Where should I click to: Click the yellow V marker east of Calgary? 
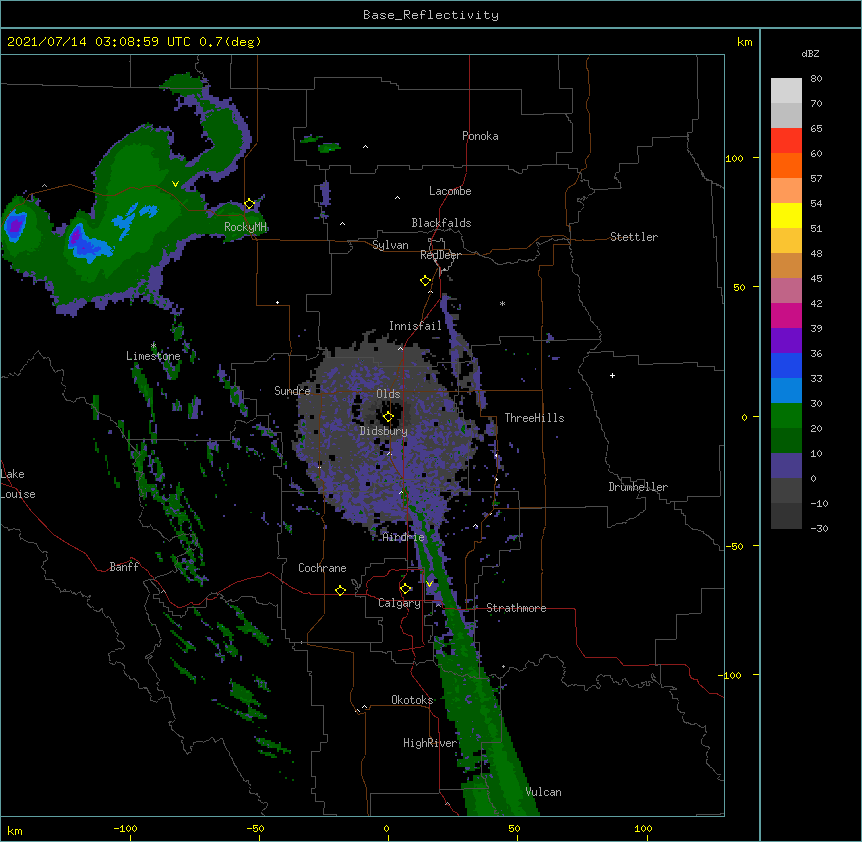(x=429, y=584)
